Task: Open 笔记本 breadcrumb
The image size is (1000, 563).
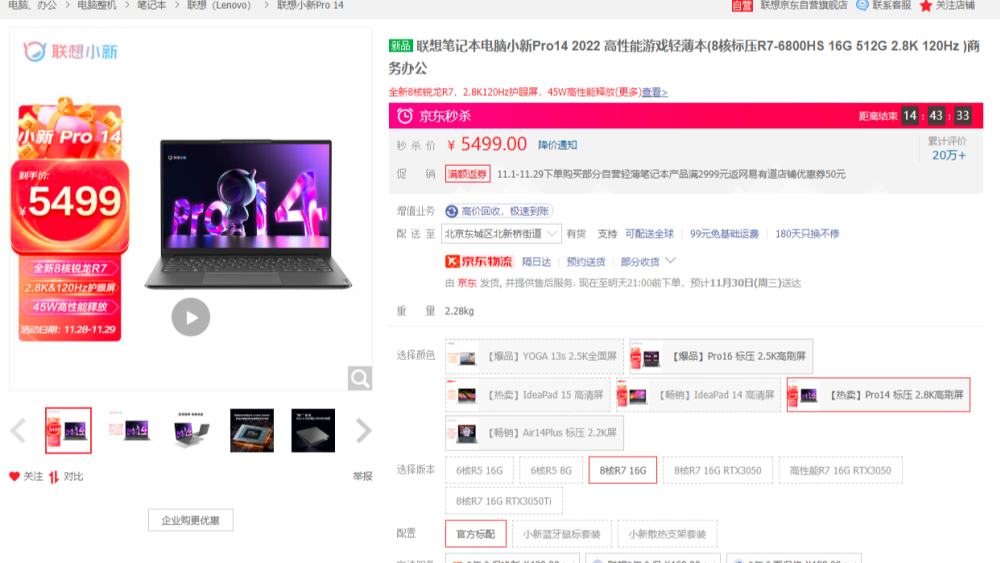Action: (152, 5)
